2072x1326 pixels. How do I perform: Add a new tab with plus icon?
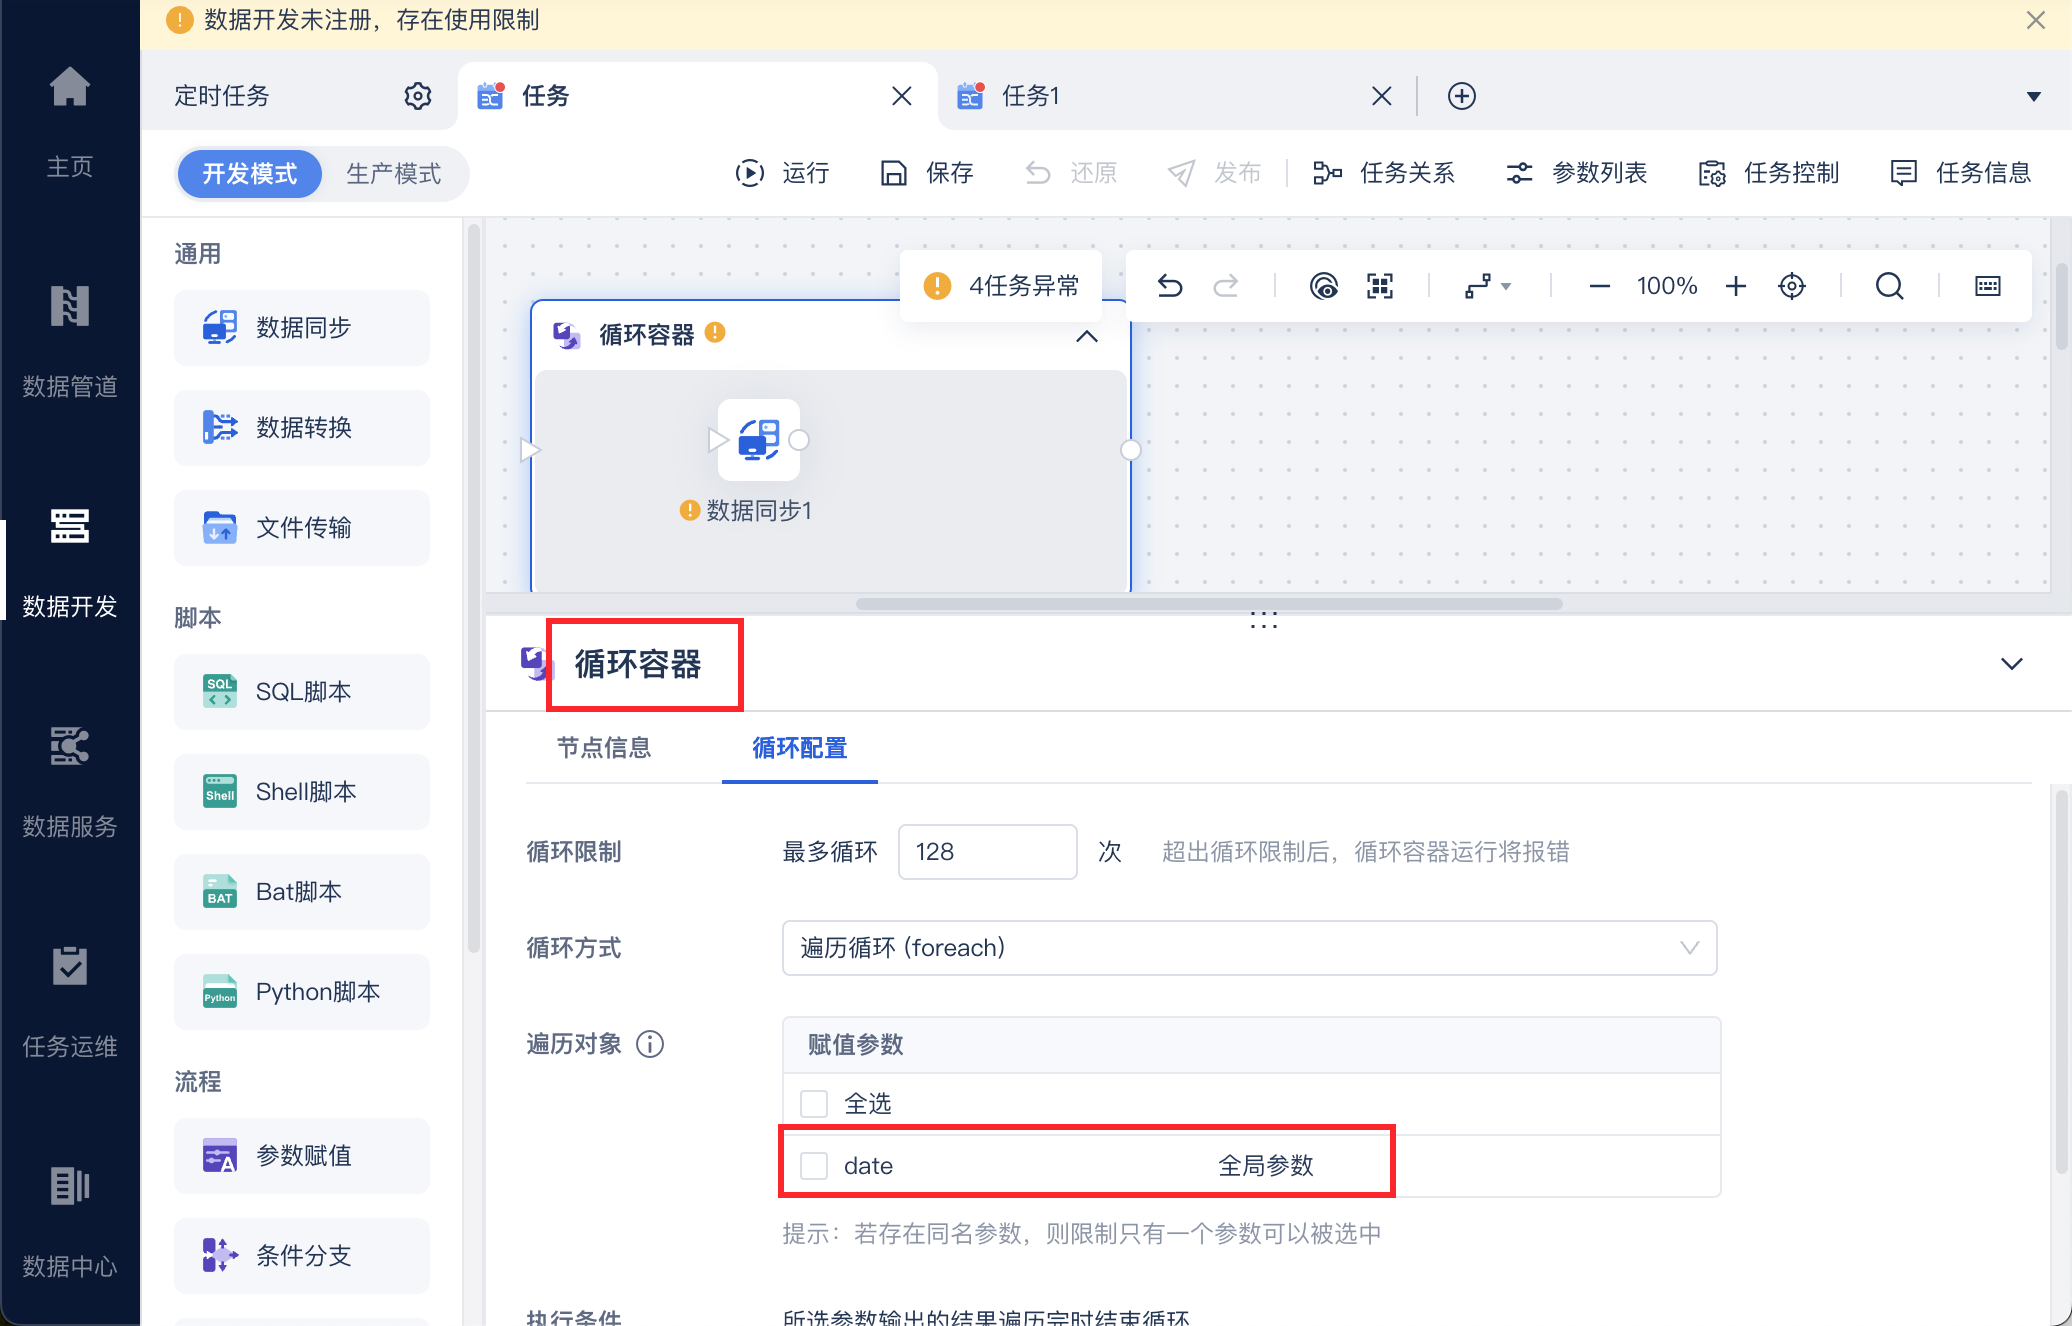(x=1461, y=96)
